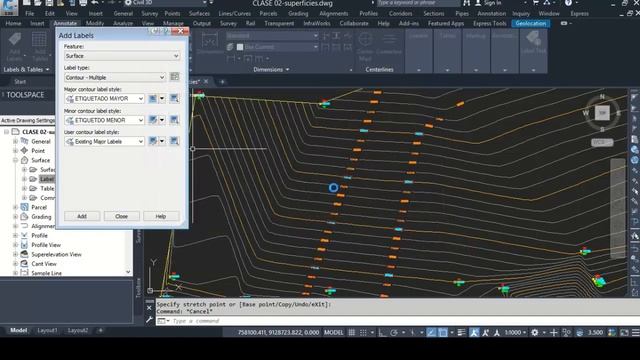Click edit style icon beside Existing Major Labels
Screen dimensions: 640x360
point(153,141)
